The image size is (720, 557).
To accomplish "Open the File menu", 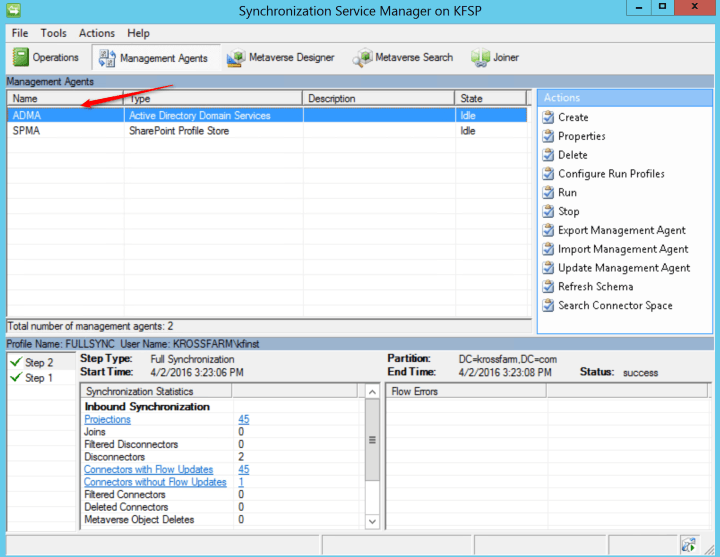I will [20, 33].
